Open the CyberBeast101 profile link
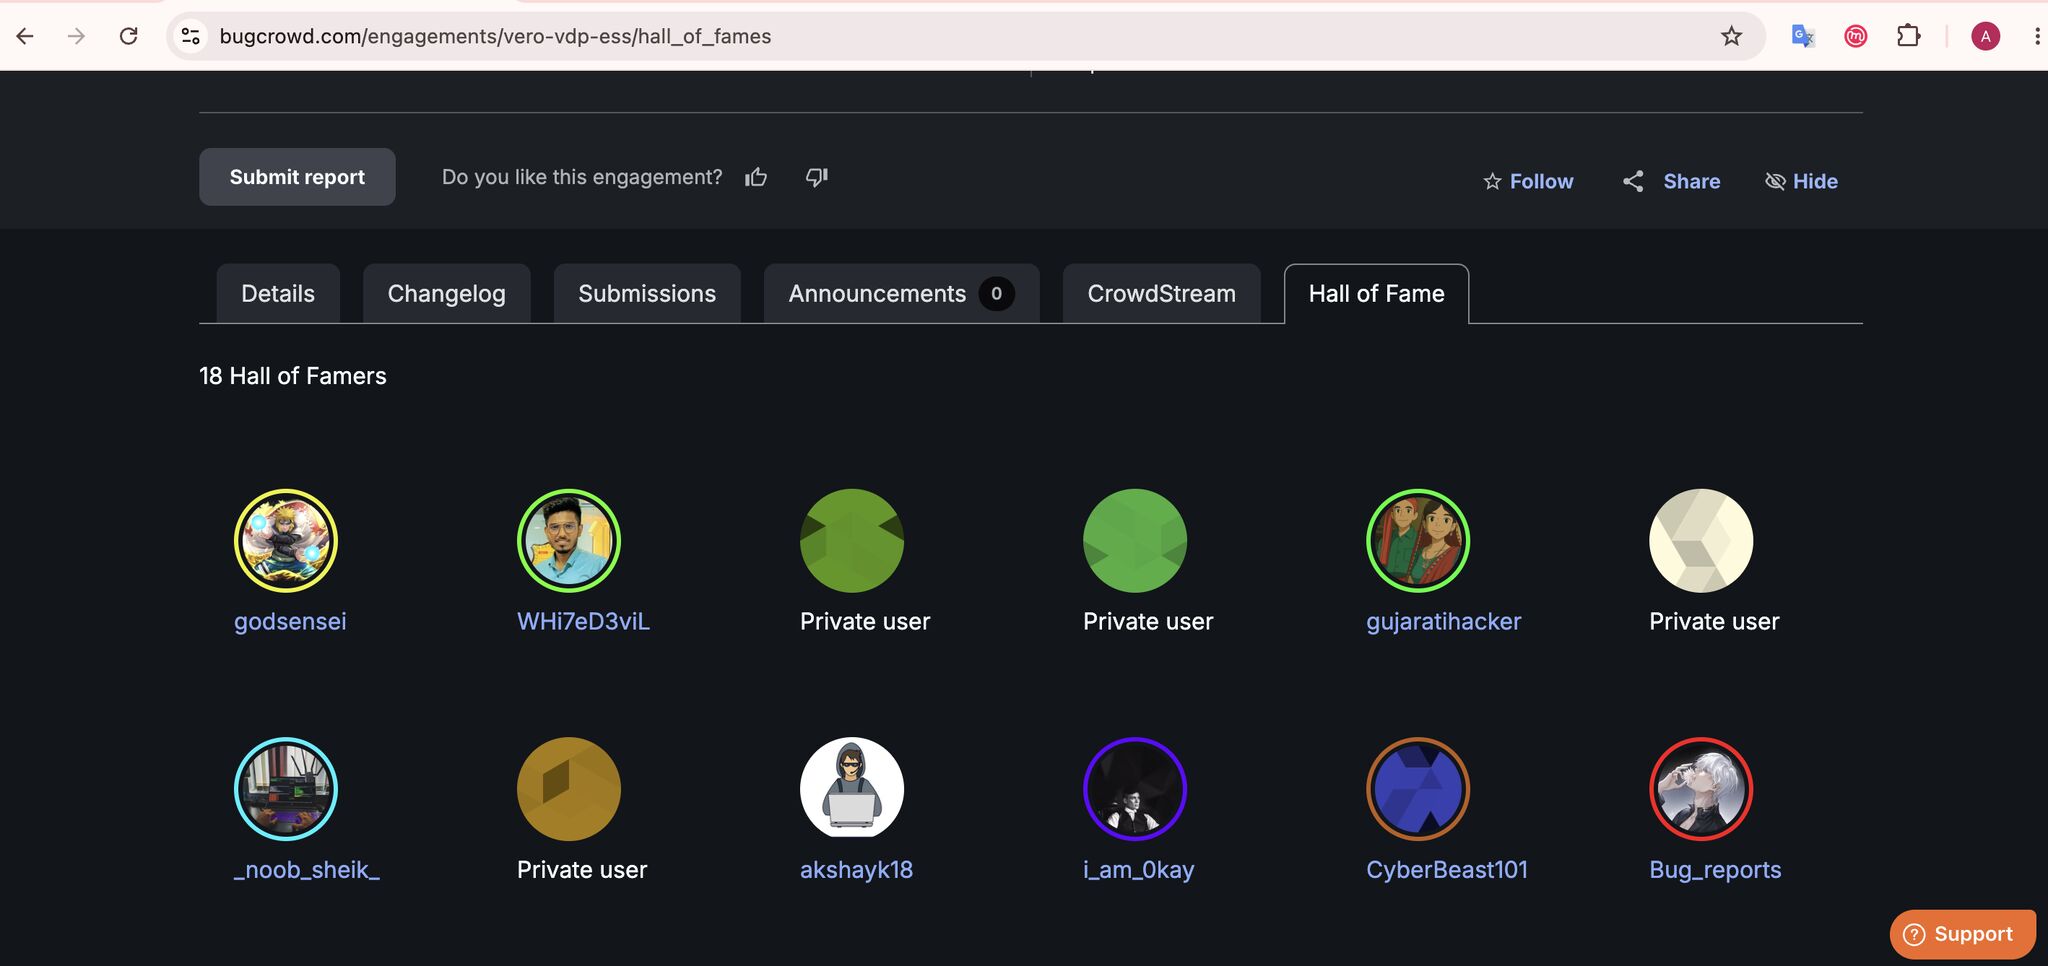Screen dimensions: 2048x966 pos(1447,870)
